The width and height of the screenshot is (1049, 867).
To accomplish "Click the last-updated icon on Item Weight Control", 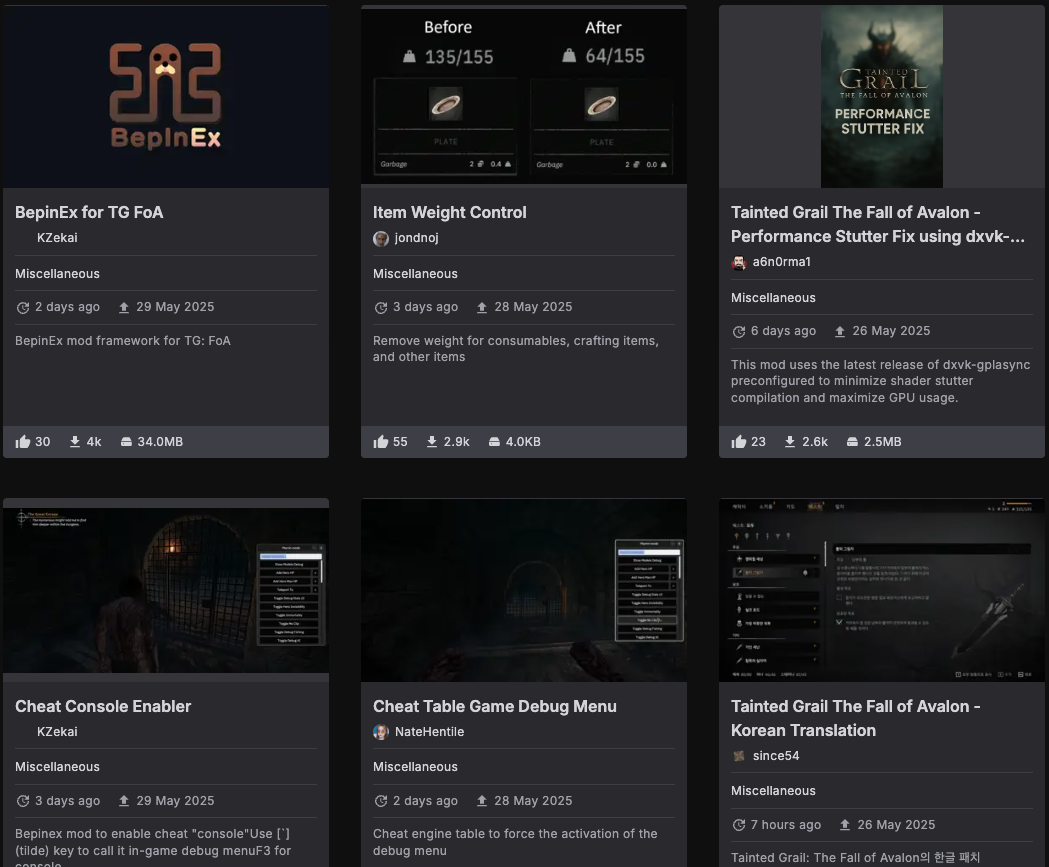I will (381, 308).
